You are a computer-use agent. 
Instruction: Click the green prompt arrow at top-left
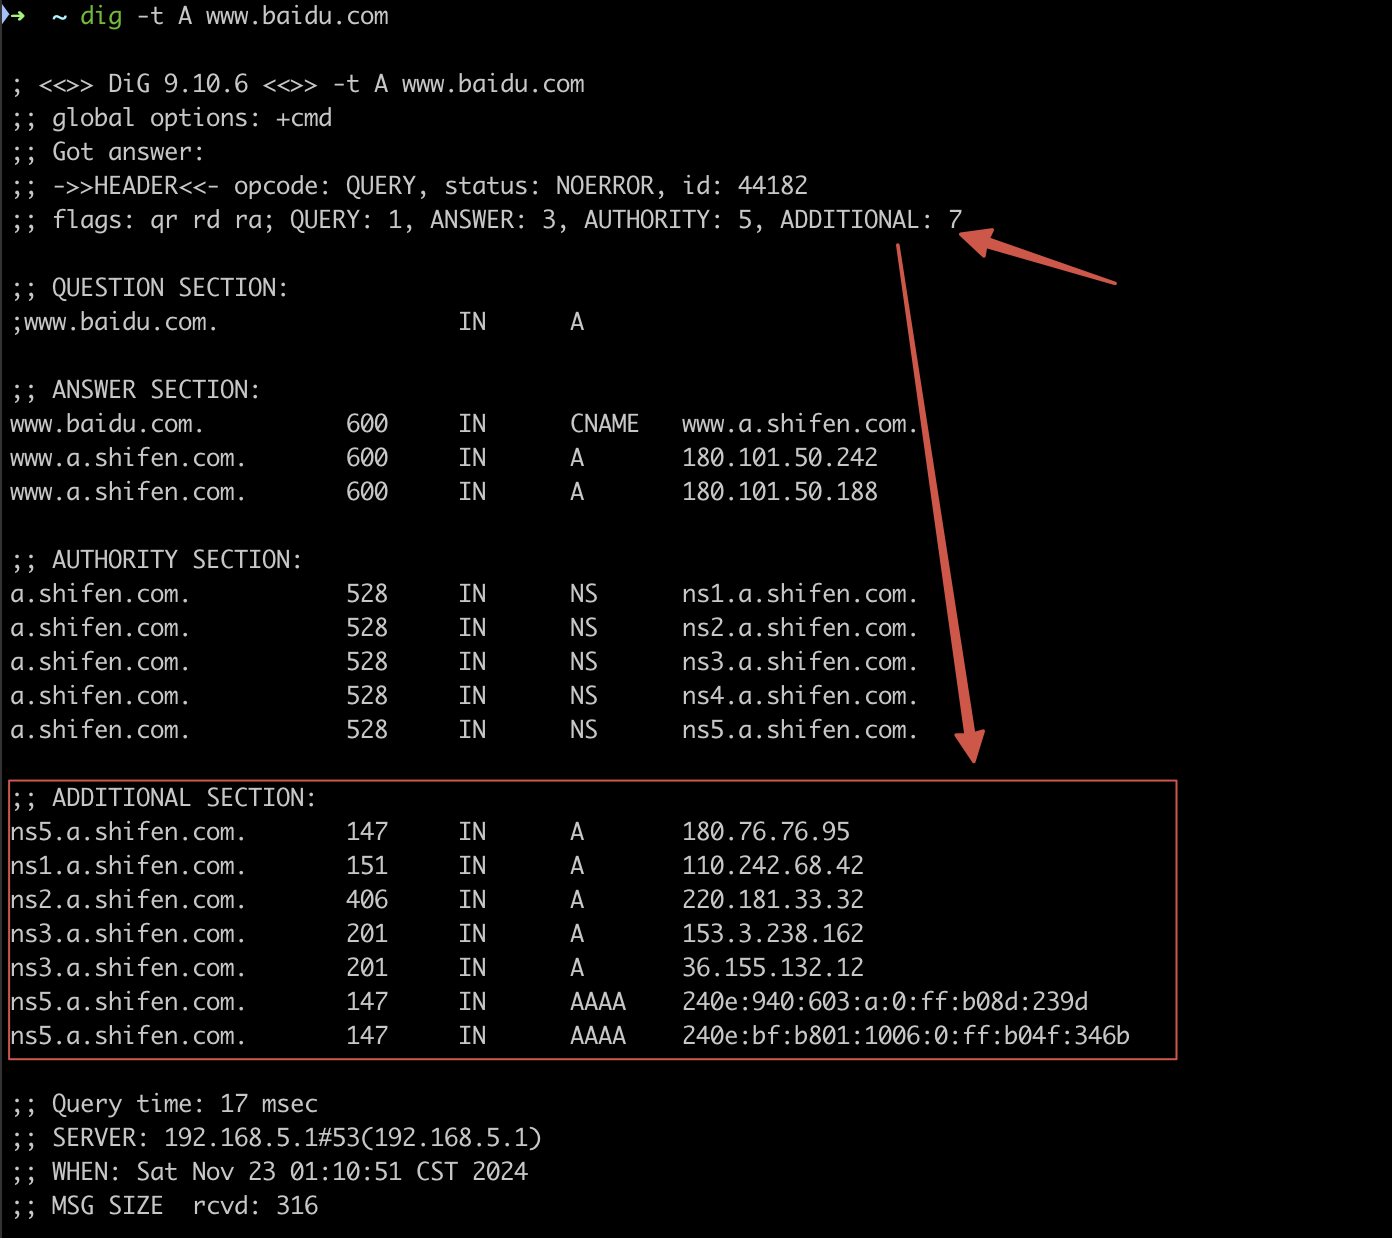coord(14,16)
